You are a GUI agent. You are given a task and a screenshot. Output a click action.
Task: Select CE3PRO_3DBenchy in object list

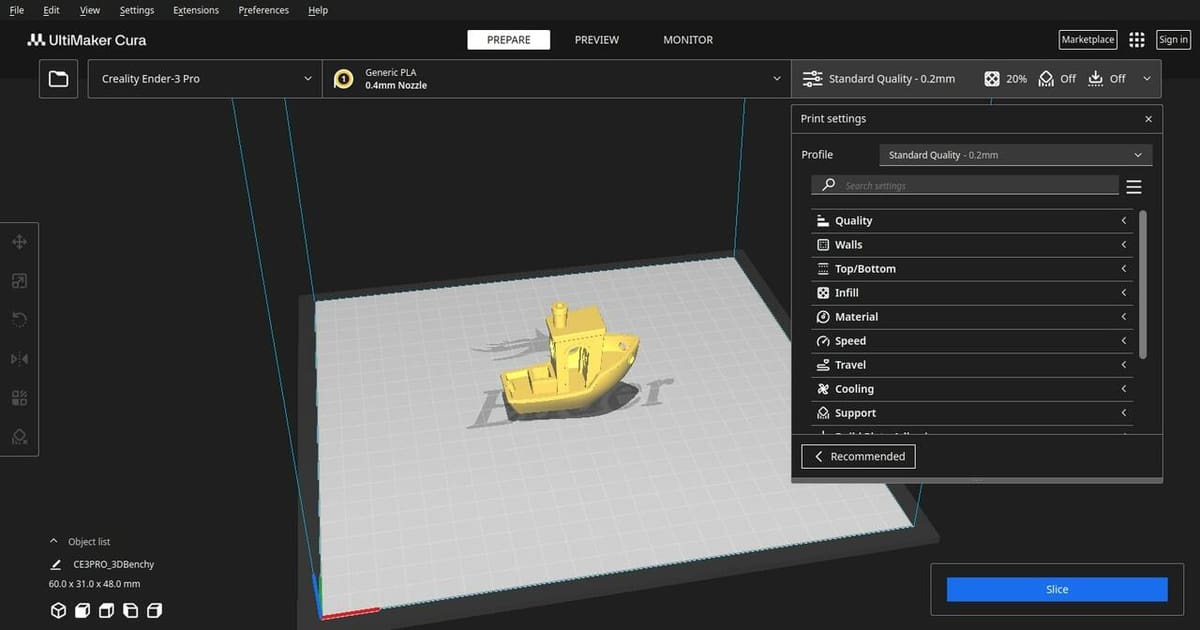click(114, 565)
